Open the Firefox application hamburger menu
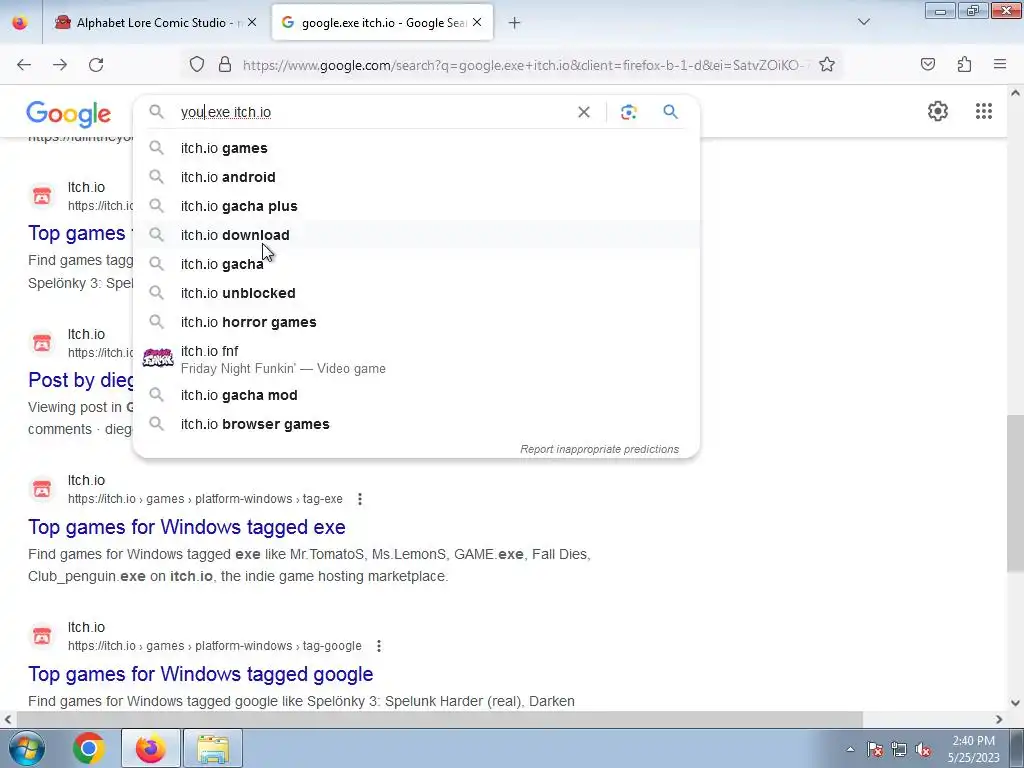This screenshot has width=1024, height=768. 1000,65
